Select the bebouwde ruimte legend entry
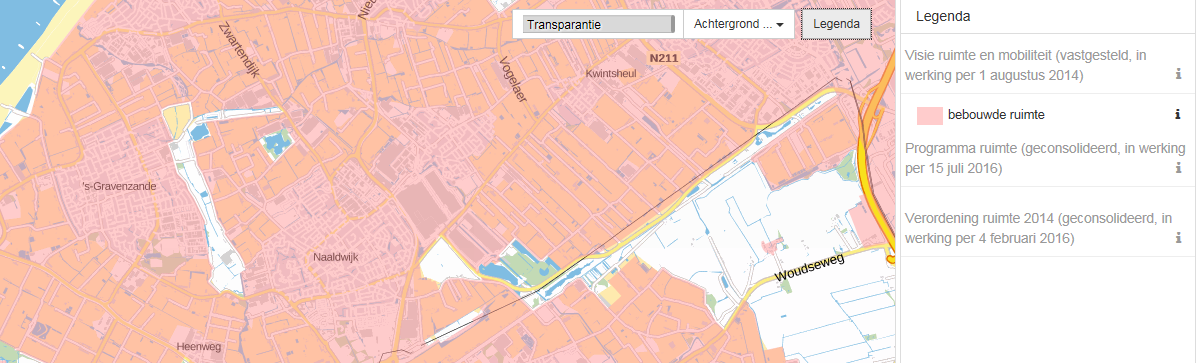This screenshot has height=363, width=1198. point(996,115)
